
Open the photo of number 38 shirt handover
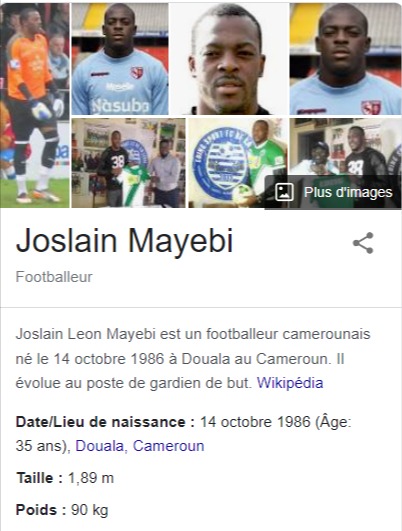pos(129,163)
